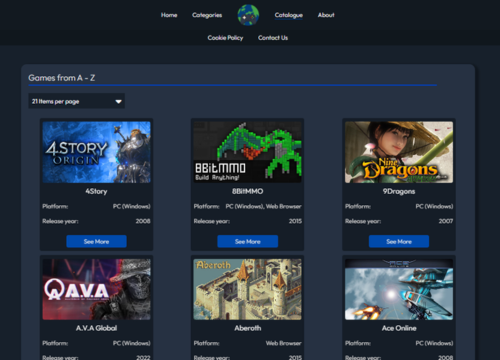Open the About page
Image resolution: width=500 pixels, height=360 pixels.
tap(326, 15)
